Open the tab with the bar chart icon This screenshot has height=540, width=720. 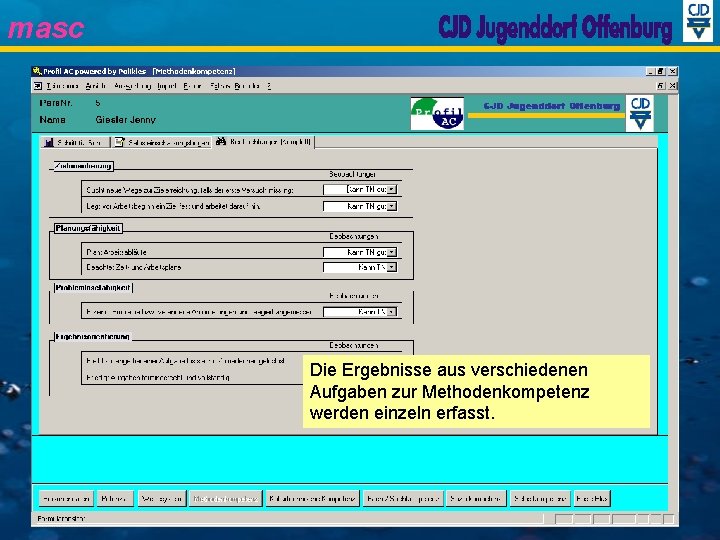click(75, 142)
